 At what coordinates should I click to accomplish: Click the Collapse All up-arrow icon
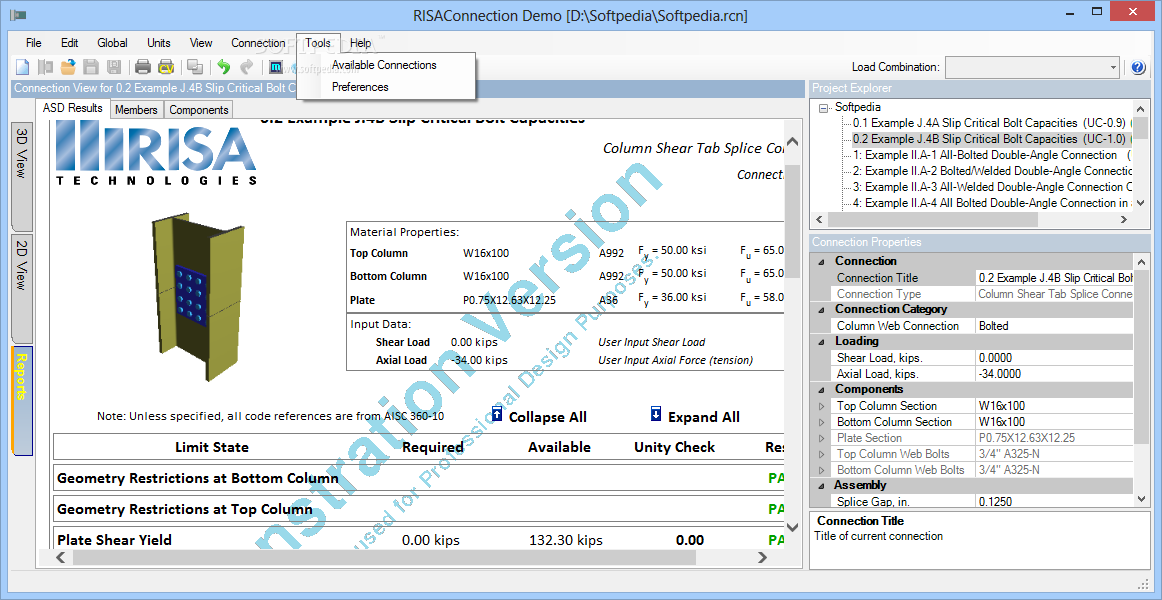tap(497, 414)
